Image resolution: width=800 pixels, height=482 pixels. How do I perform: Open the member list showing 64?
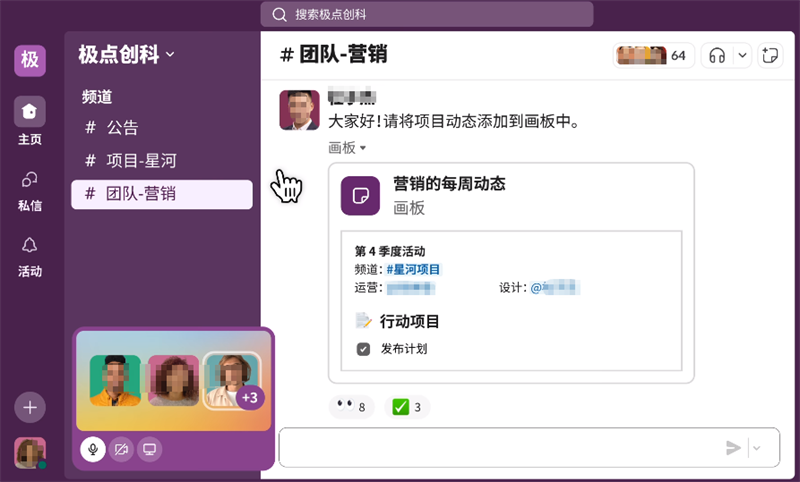point(654,56)
